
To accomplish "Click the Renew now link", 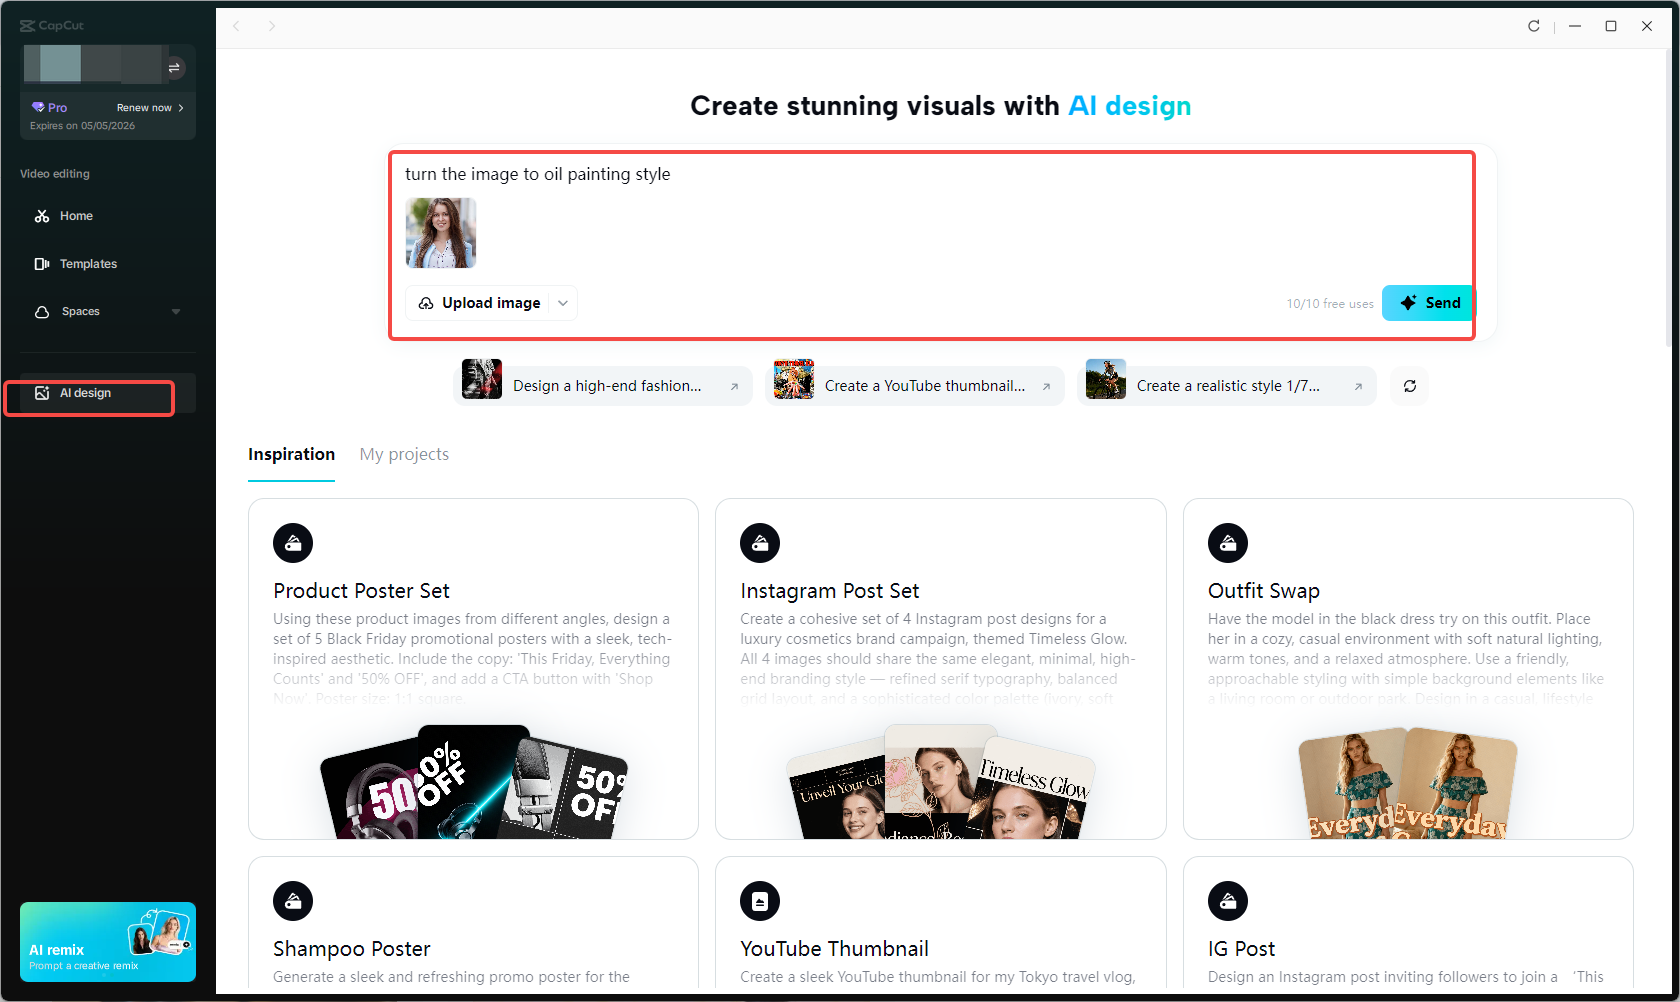I will coord(150,108).
